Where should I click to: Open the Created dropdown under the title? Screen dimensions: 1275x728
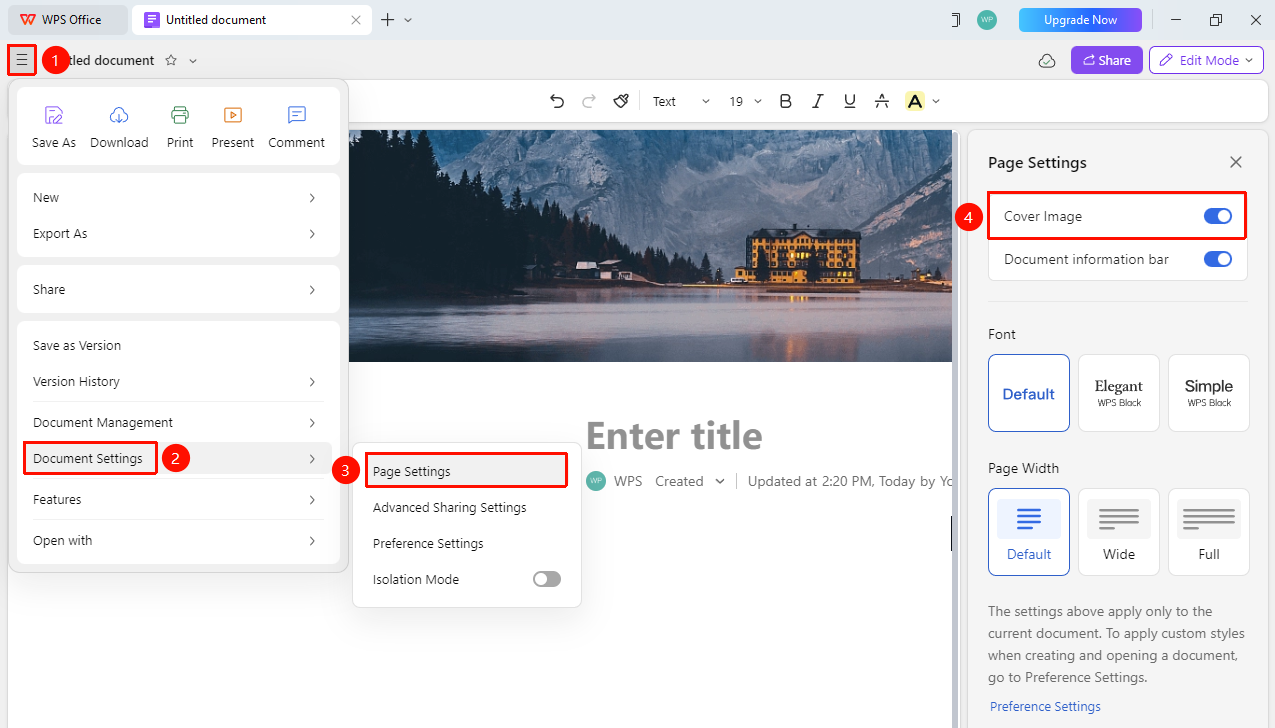[690, 481]
